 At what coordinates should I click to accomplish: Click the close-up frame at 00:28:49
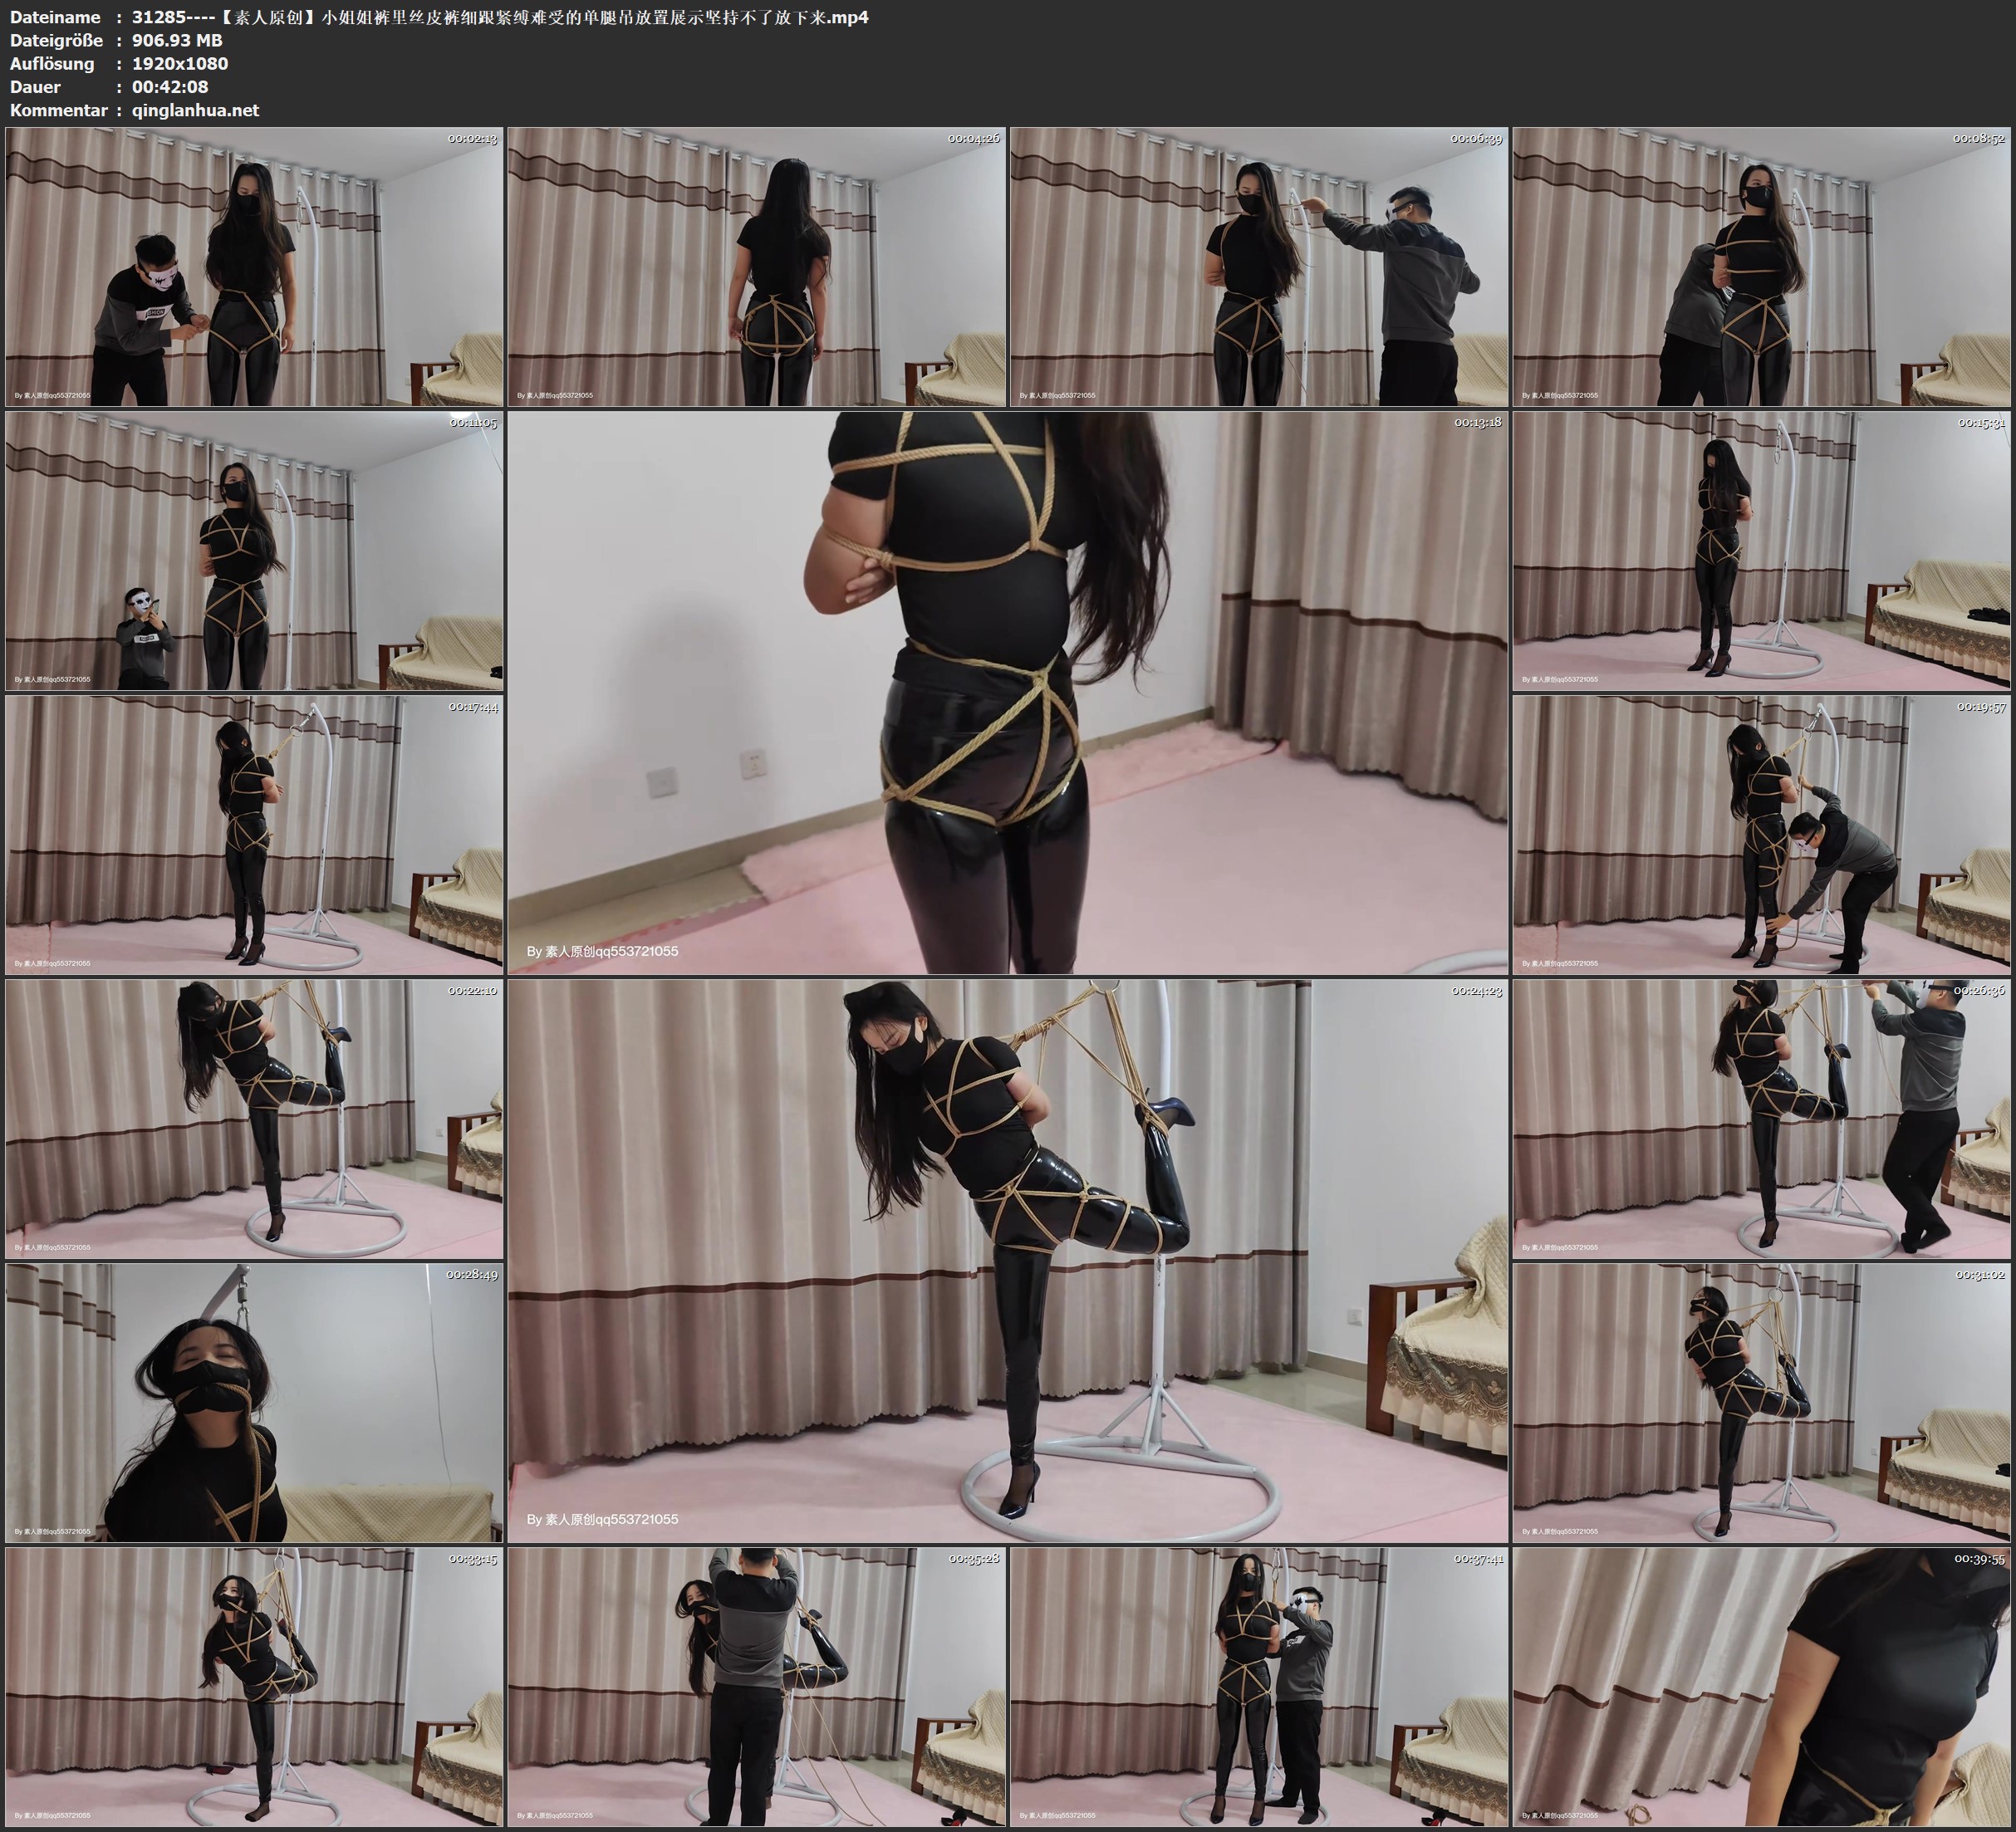tap(254, 1402)
